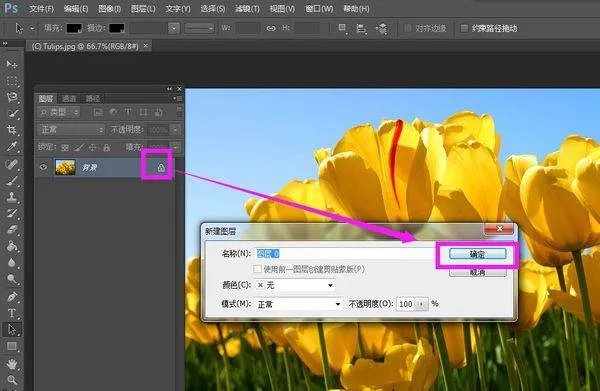Click 取消 button in 新建图层 dialog
The image size is (600, 391).
tap(478, 272)
